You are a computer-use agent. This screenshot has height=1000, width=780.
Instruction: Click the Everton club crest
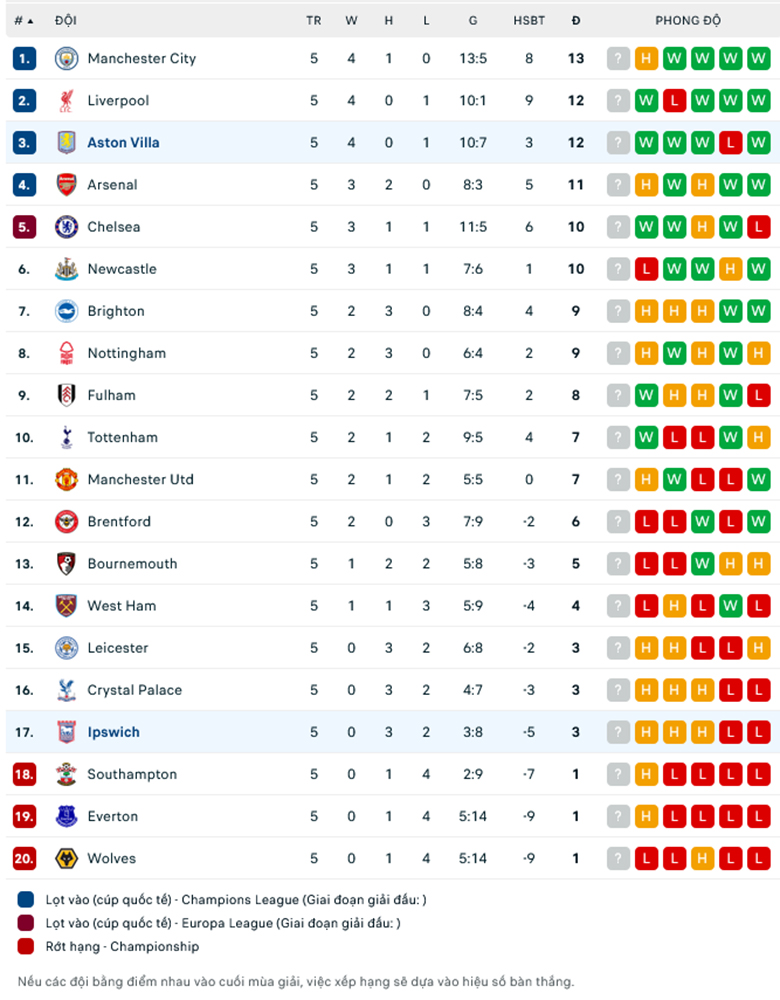tap(66, 816)
